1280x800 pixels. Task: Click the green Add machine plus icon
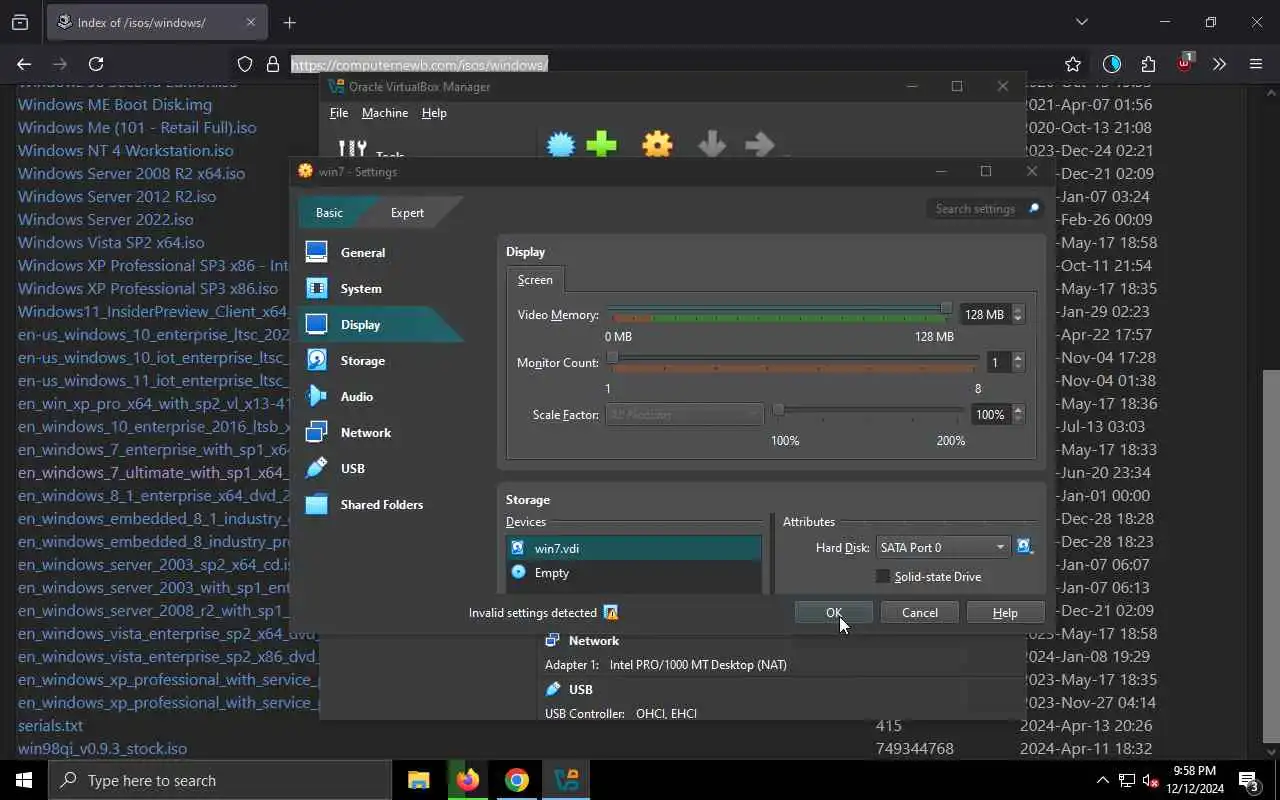coord(601,145)
